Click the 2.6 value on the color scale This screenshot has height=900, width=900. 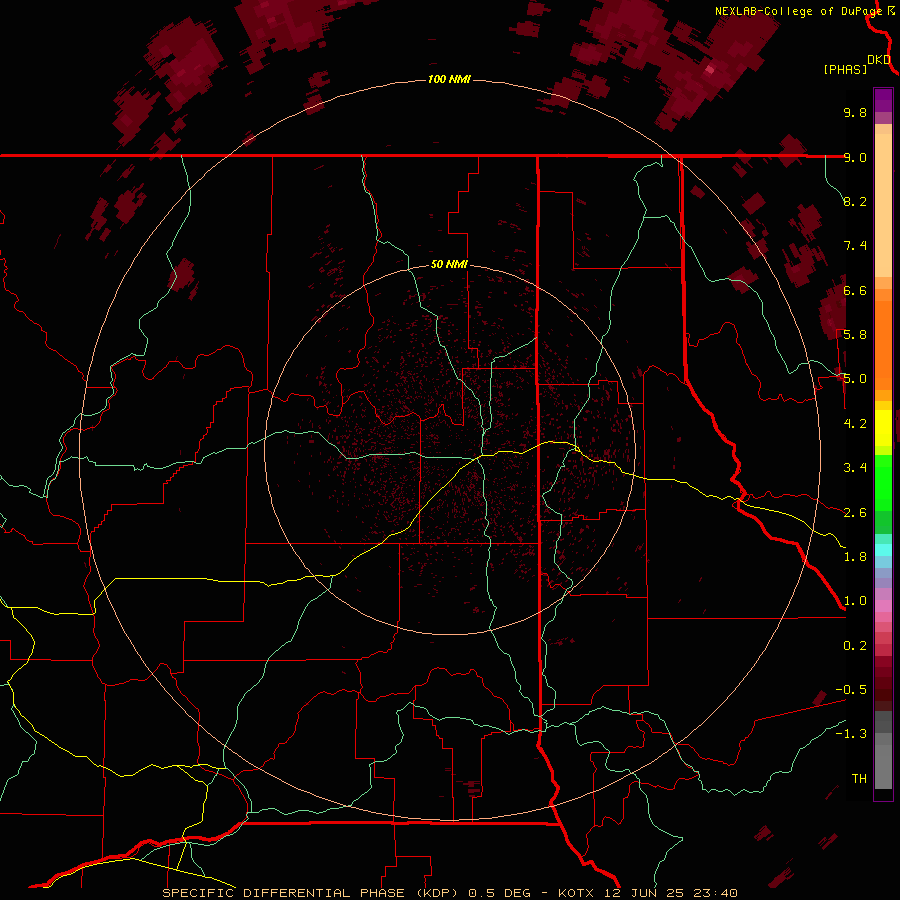(855, 513)
